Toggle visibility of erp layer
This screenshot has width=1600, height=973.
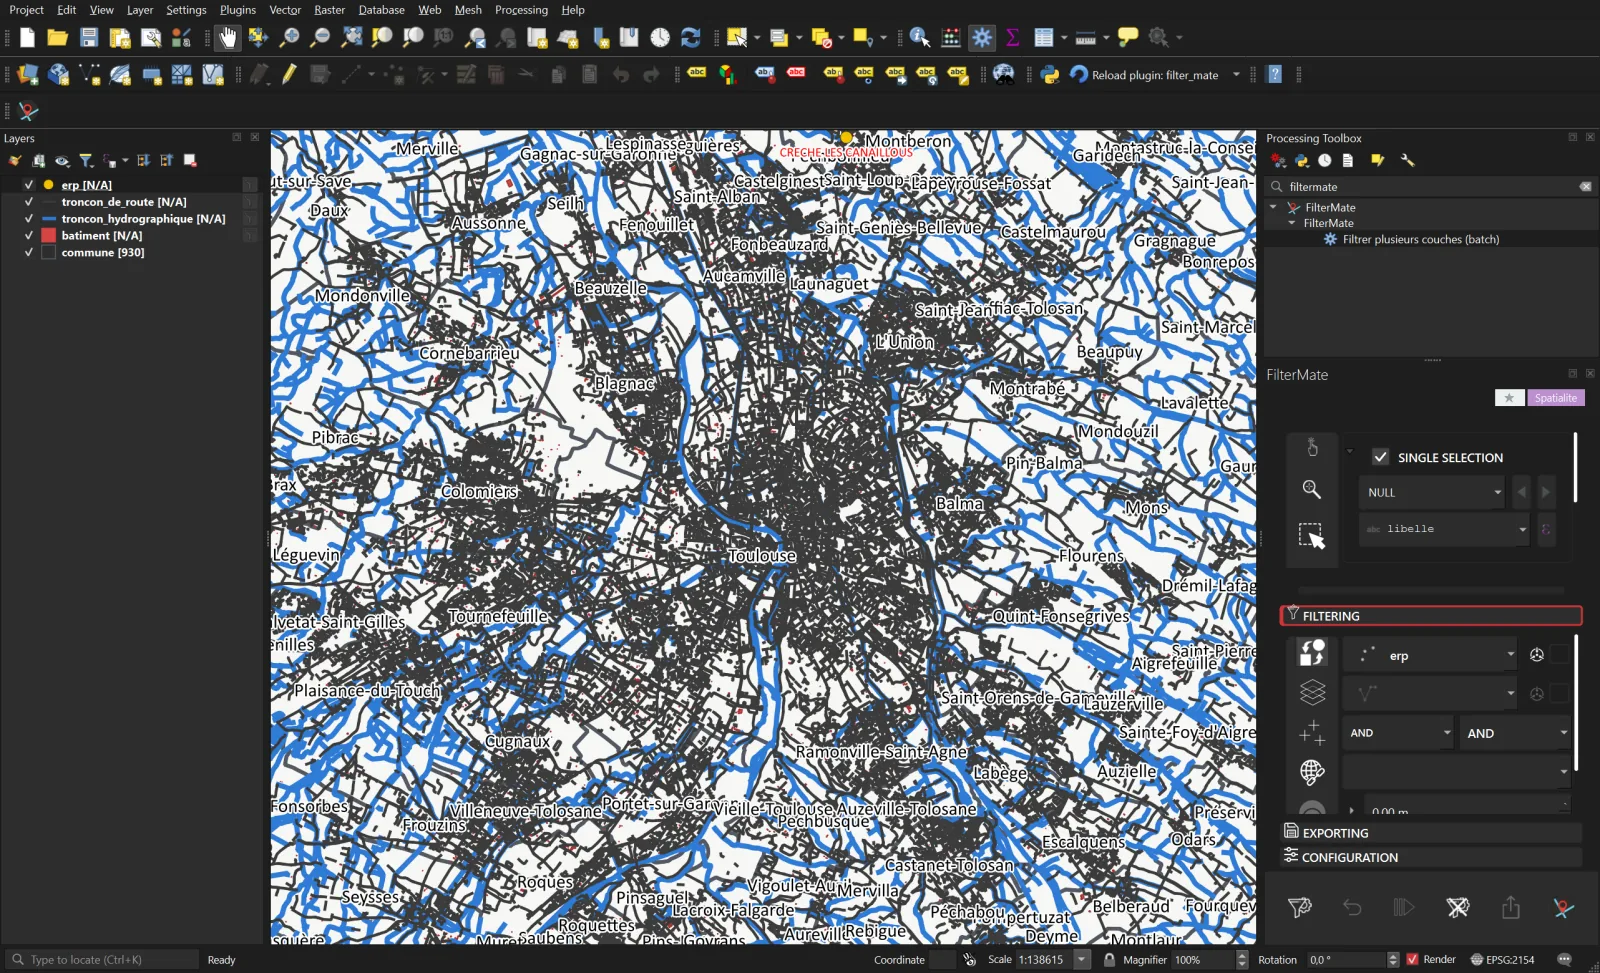[x=29, y=185]
